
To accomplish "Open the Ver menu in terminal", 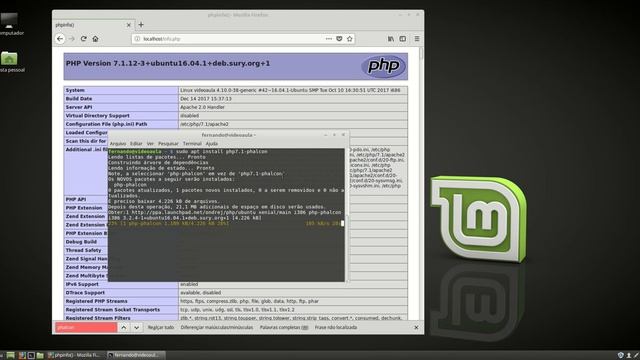I will [x=150, y=144].
